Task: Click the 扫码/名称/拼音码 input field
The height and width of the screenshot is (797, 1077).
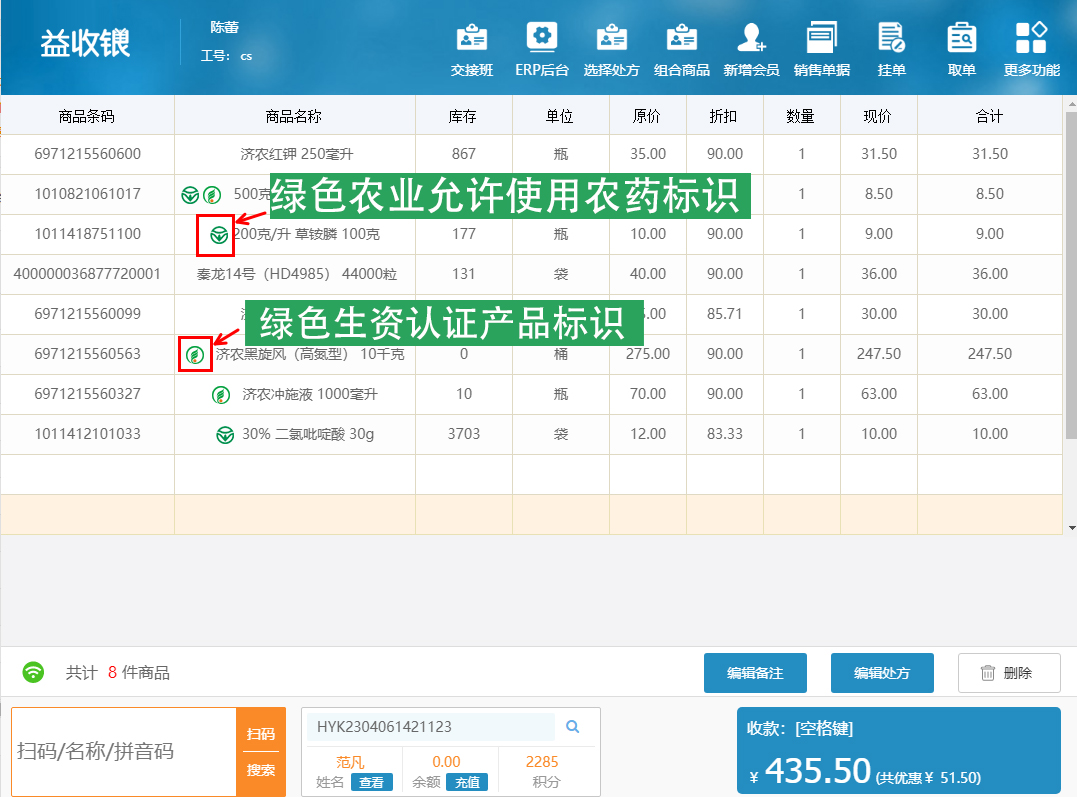Action: tap(123, 751)
